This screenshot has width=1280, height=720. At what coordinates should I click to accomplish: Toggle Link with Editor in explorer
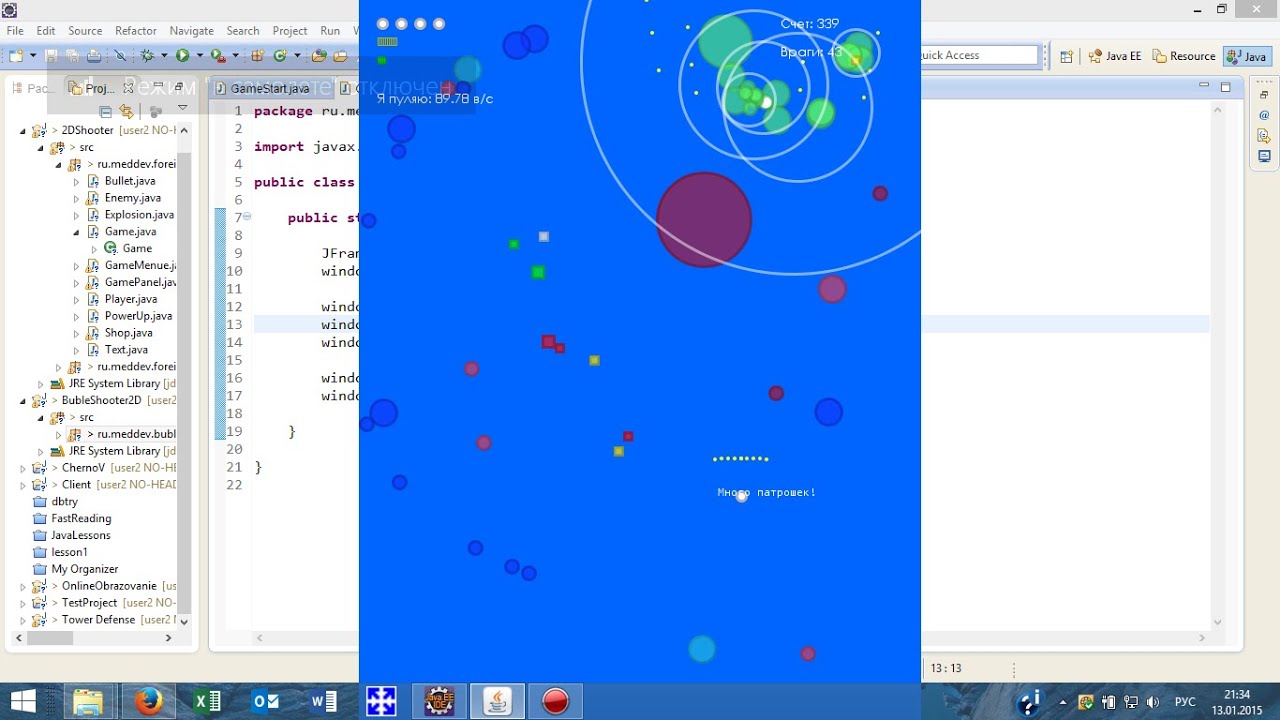click(x=126, y=110)
